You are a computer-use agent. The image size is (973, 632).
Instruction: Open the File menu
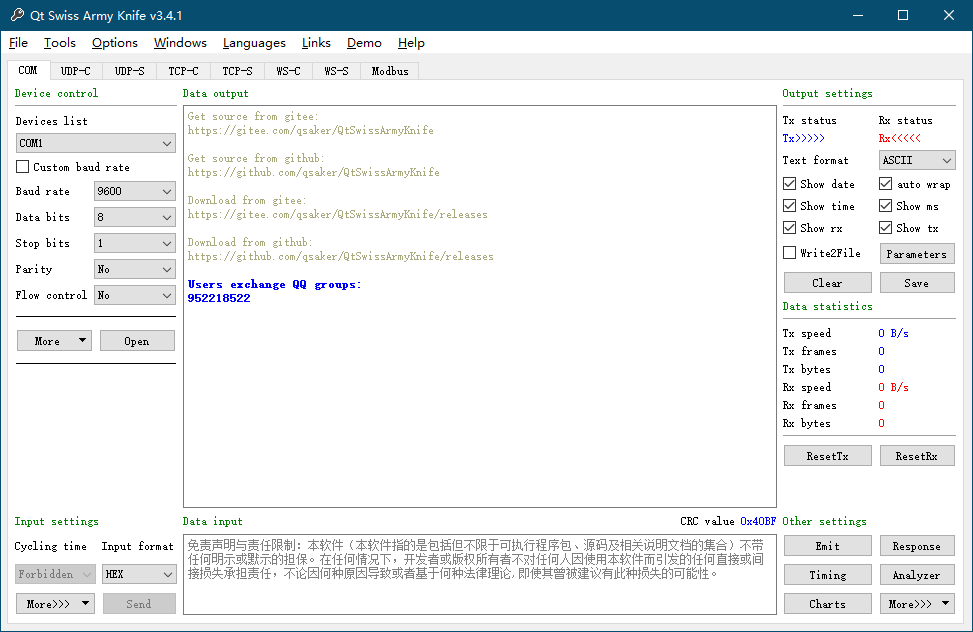[x=19, y=43]
